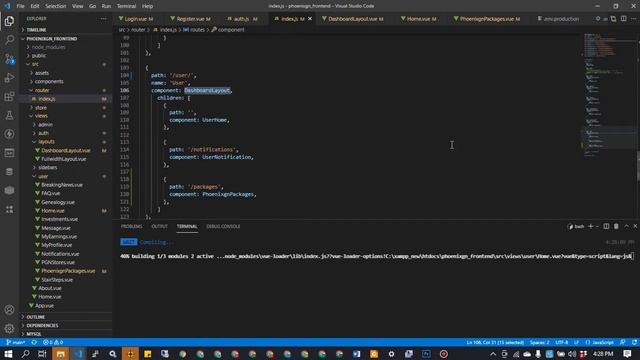Viewport: 640px width, 360px height.
Task: Open the editor More Actions menu
Action: [x=633, y=19]
